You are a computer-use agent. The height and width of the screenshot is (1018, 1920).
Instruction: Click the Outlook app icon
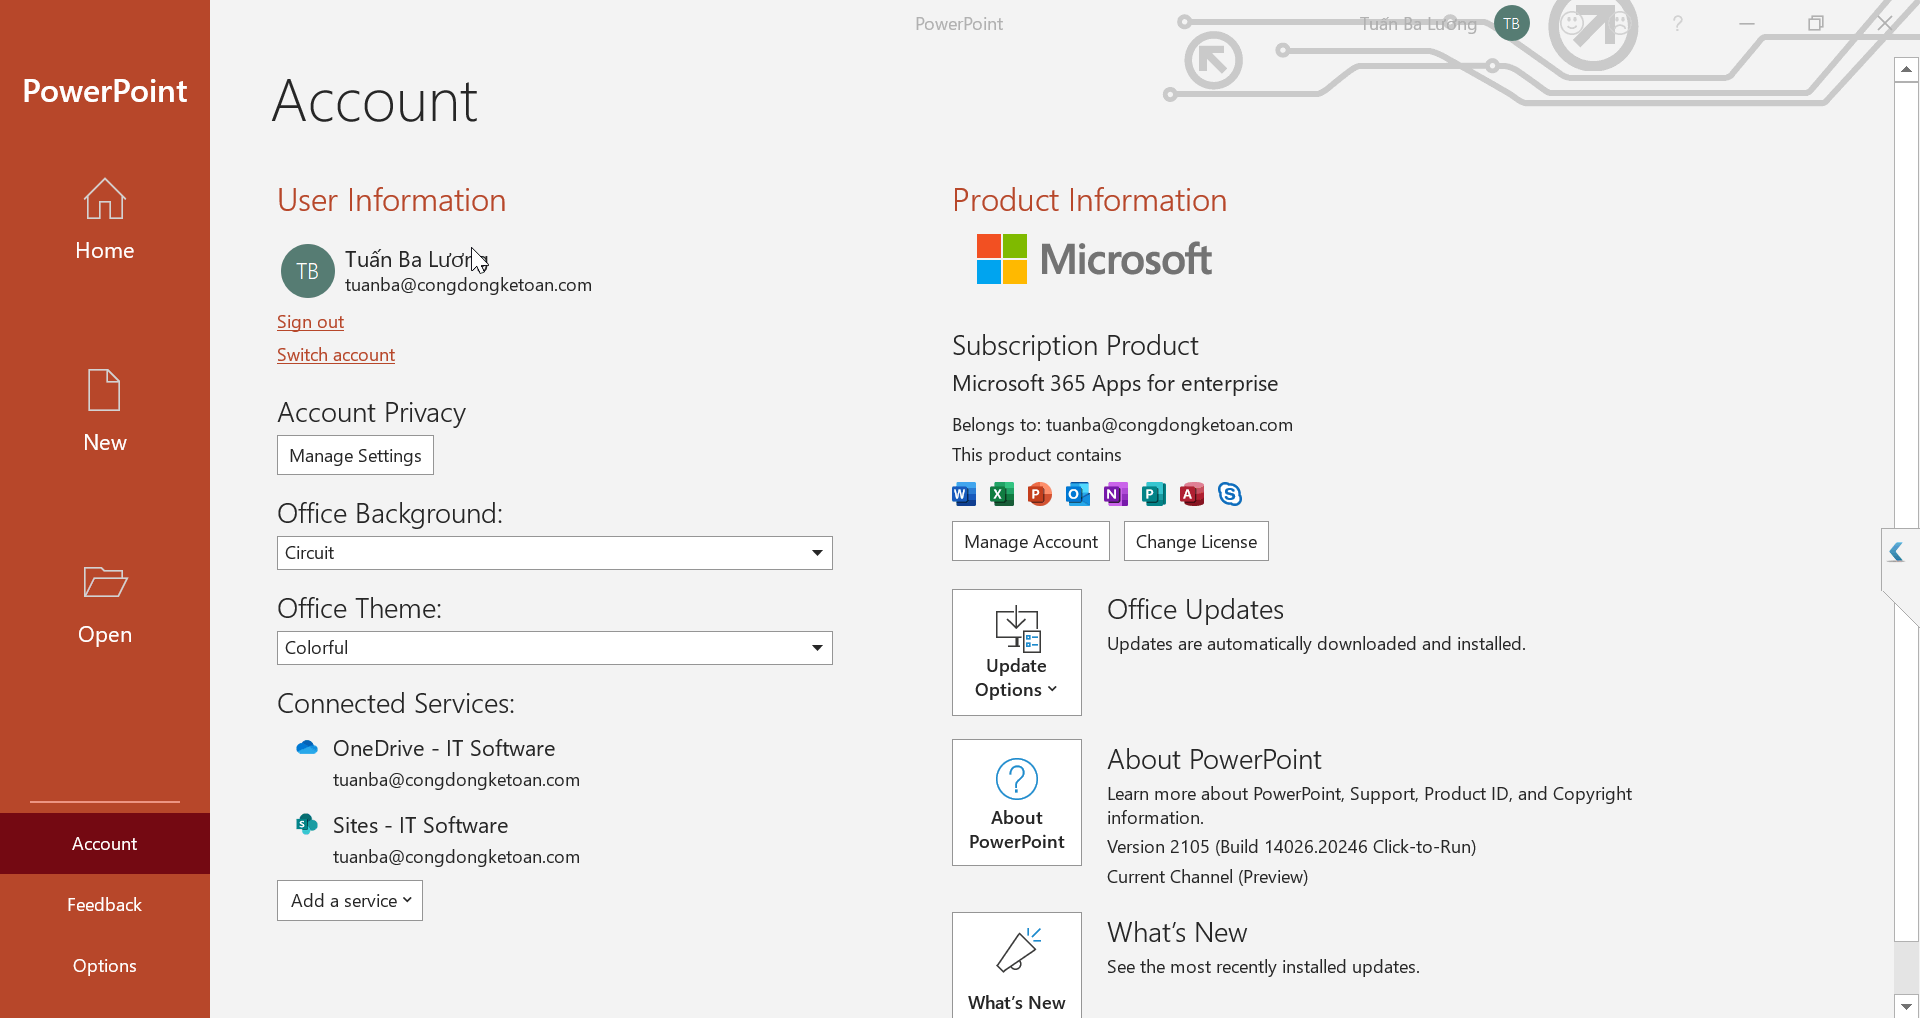[x=1078, y=494]
